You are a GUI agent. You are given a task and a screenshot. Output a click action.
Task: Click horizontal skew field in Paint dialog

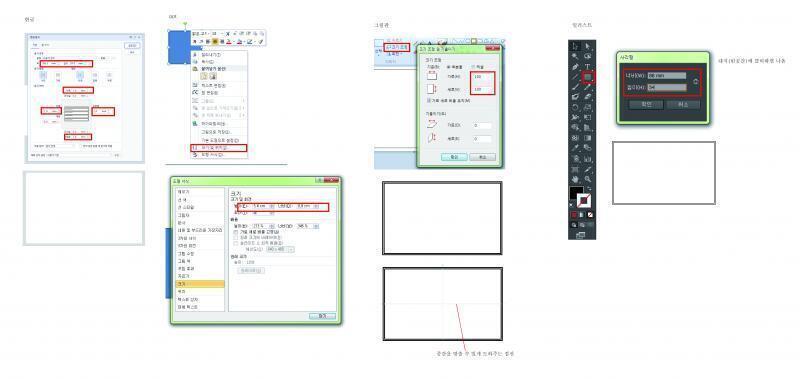pyautogui.click(x=482, y=125)
